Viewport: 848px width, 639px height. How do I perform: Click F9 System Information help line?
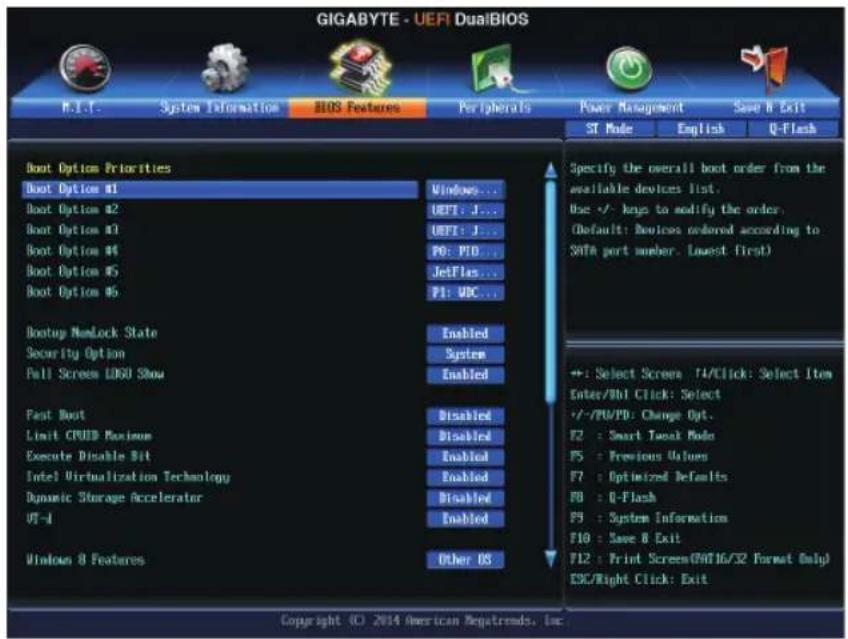[x=649, y=518]
